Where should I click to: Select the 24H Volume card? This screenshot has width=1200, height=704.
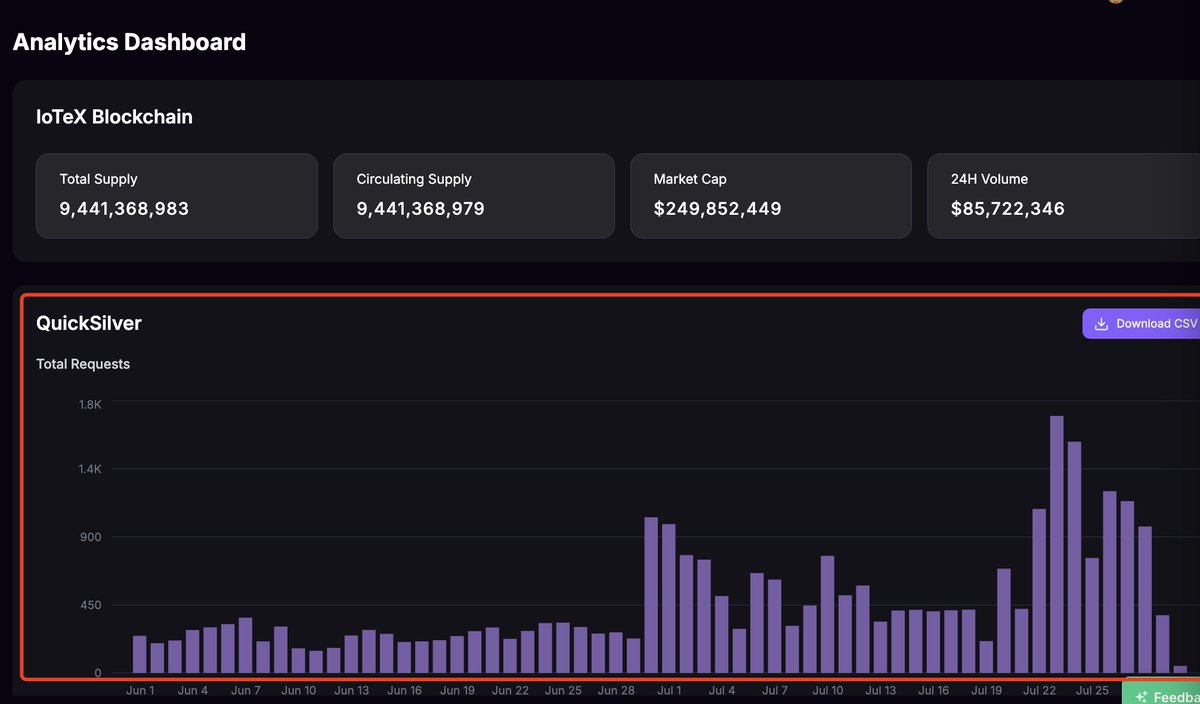(1064, 196)
